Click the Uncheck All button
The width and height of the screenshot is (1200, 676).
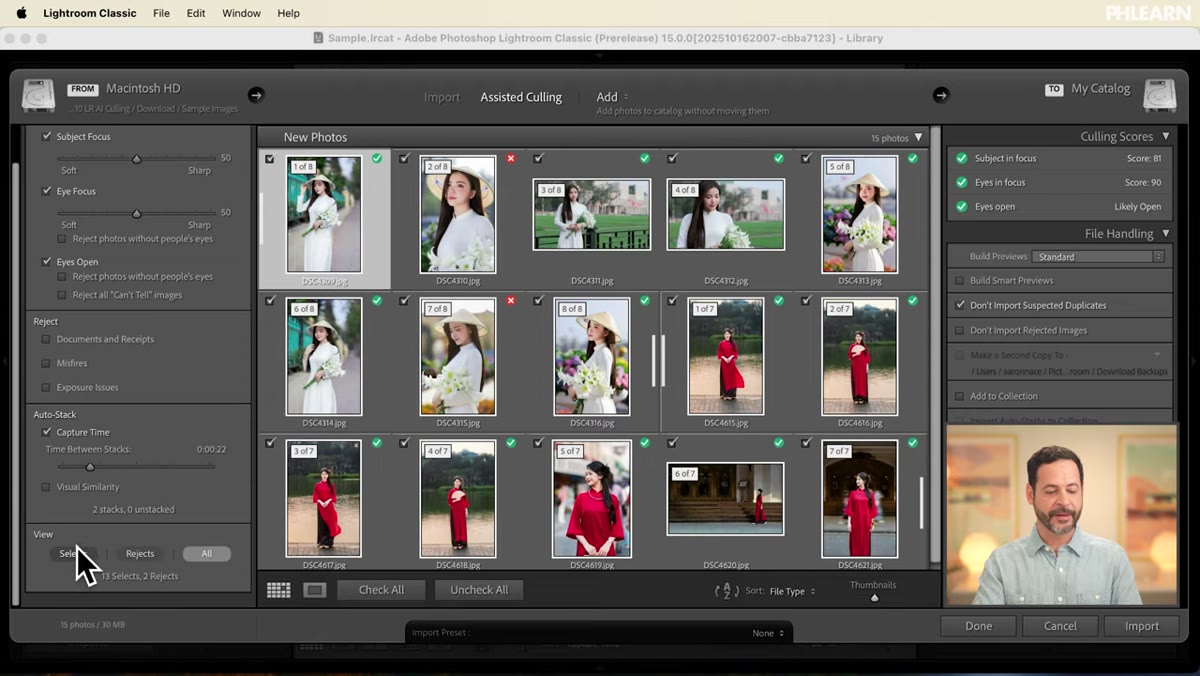(479, 590)
